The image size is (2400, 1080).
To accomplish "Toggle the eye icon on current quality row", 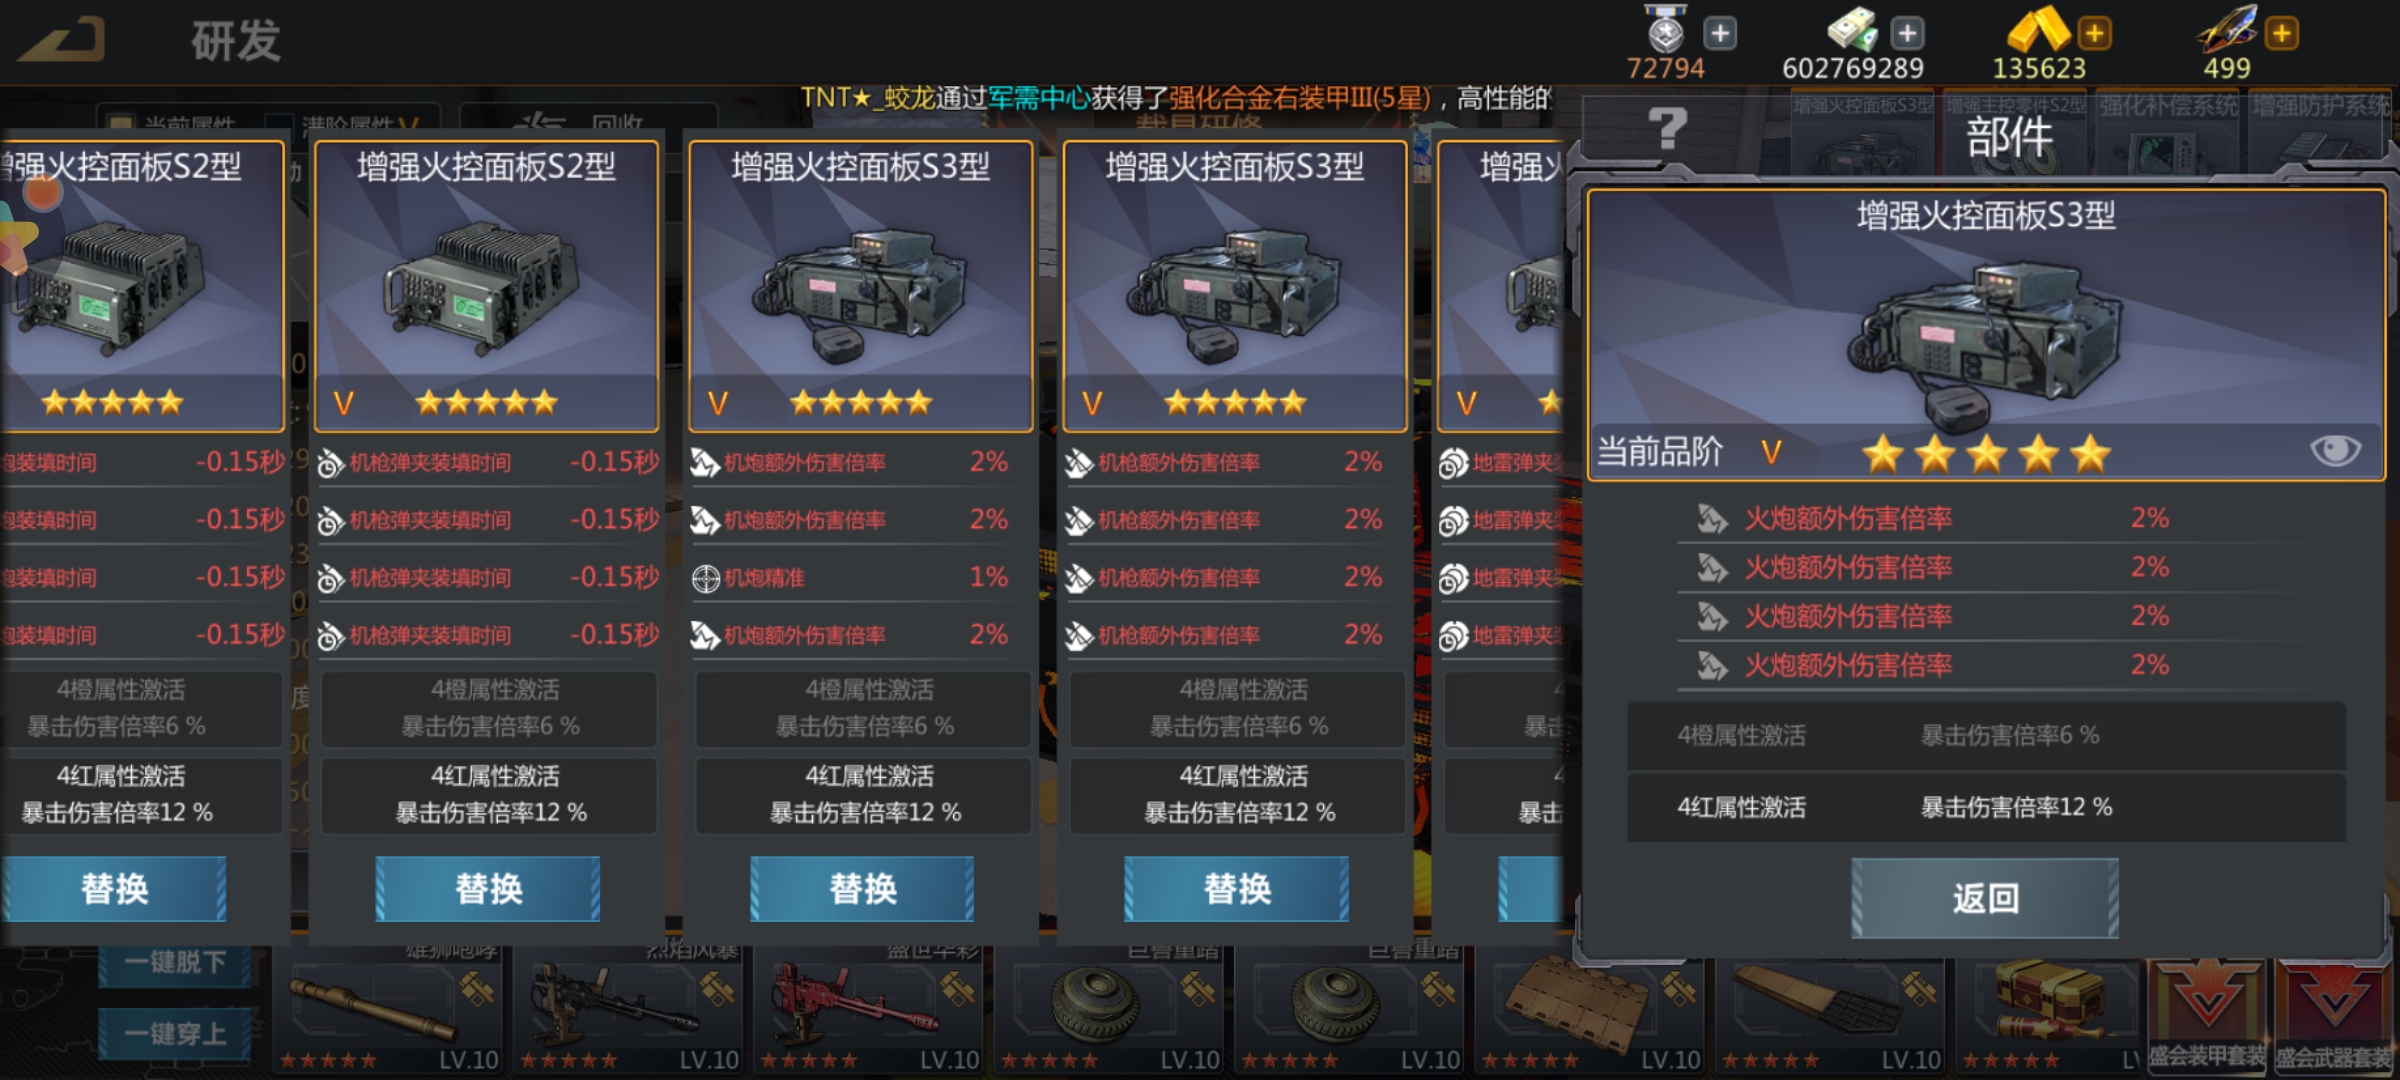I will tap(2335, 451).
